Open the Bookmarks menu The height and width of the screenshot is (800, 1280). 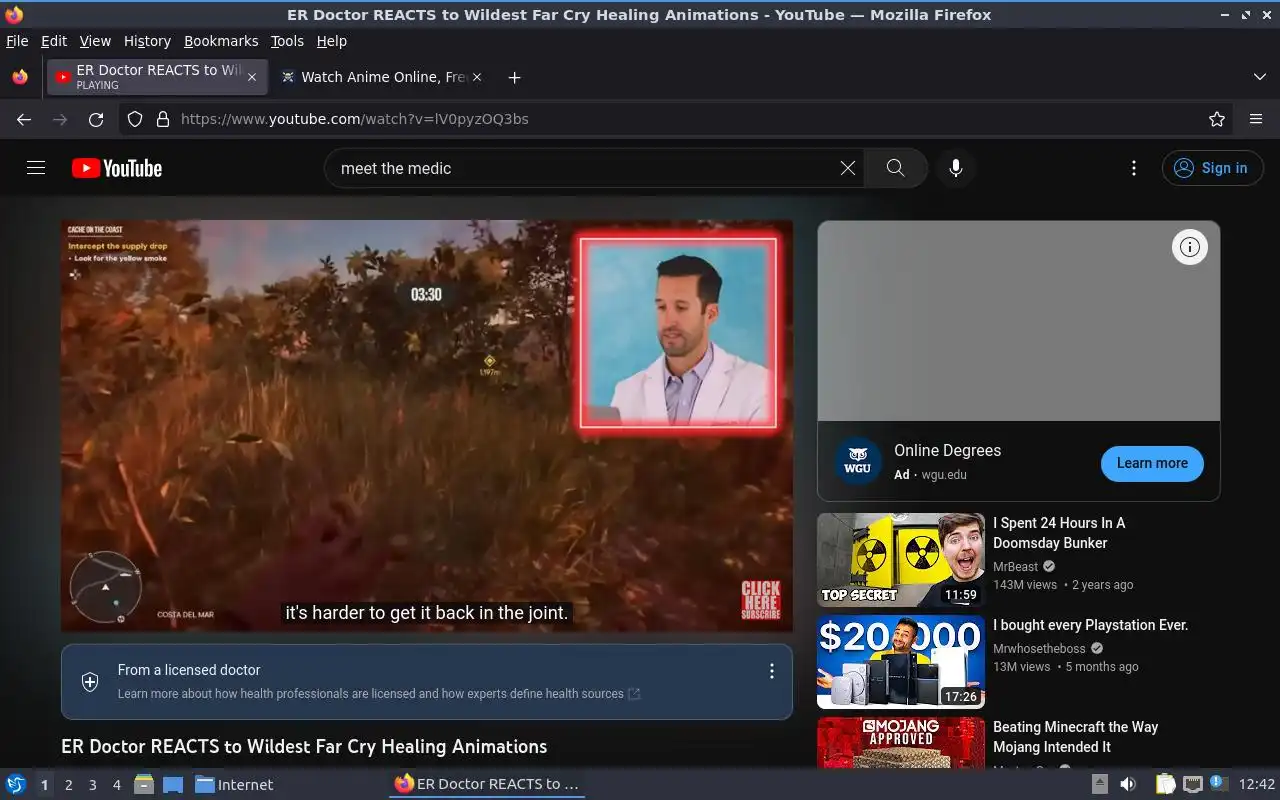pyautogui.click(x=221, y=41)
